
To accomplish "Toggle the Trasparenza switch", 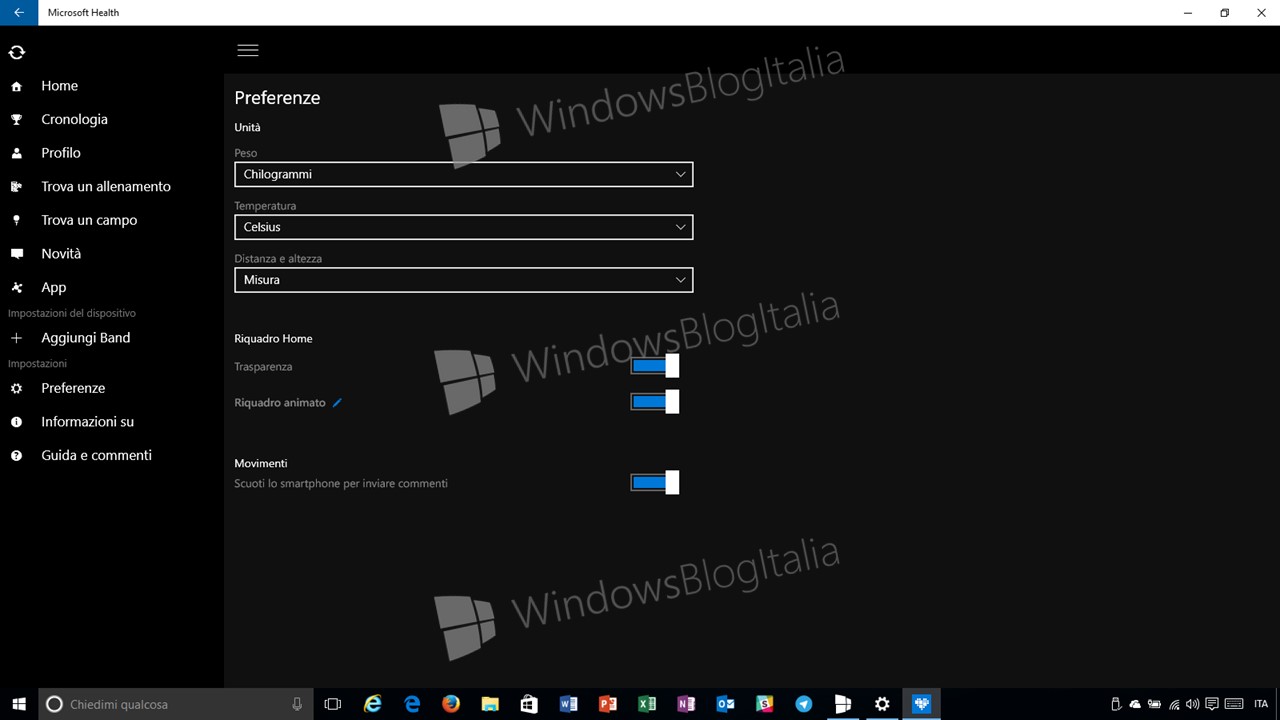I will 655,366.
